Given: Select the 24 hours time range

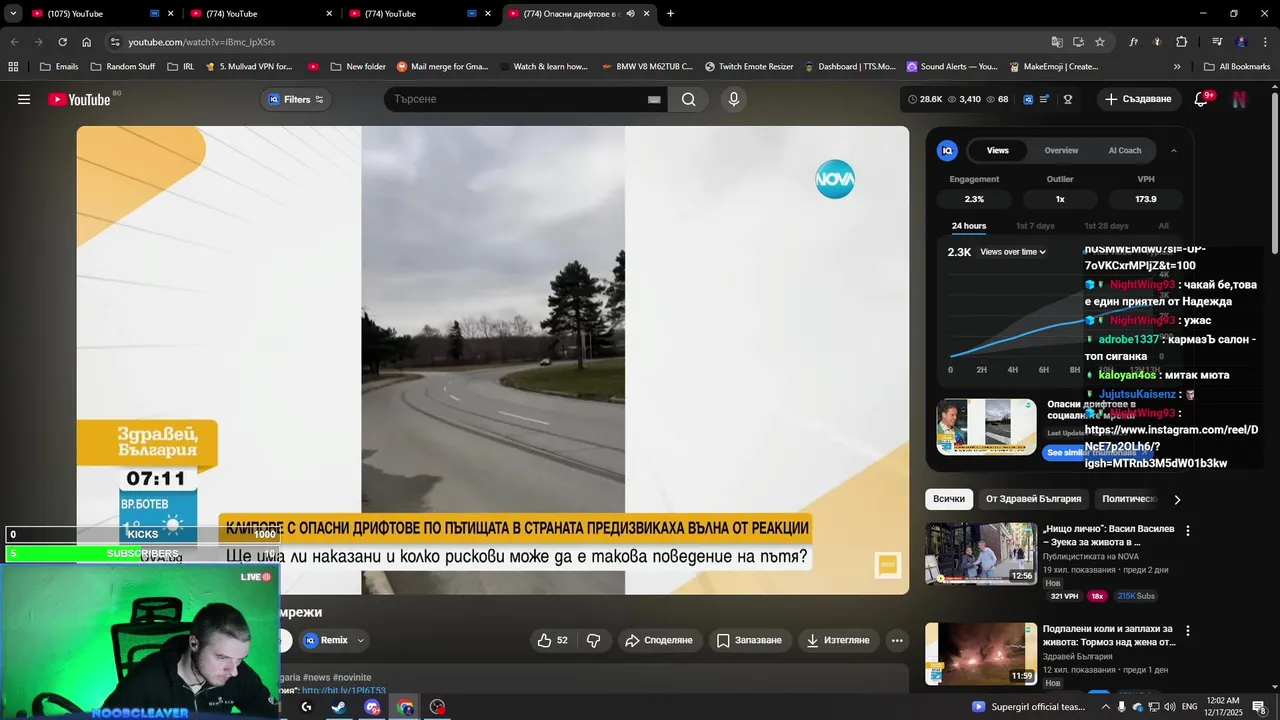Looking at the screenshot, I should point(968,226).
